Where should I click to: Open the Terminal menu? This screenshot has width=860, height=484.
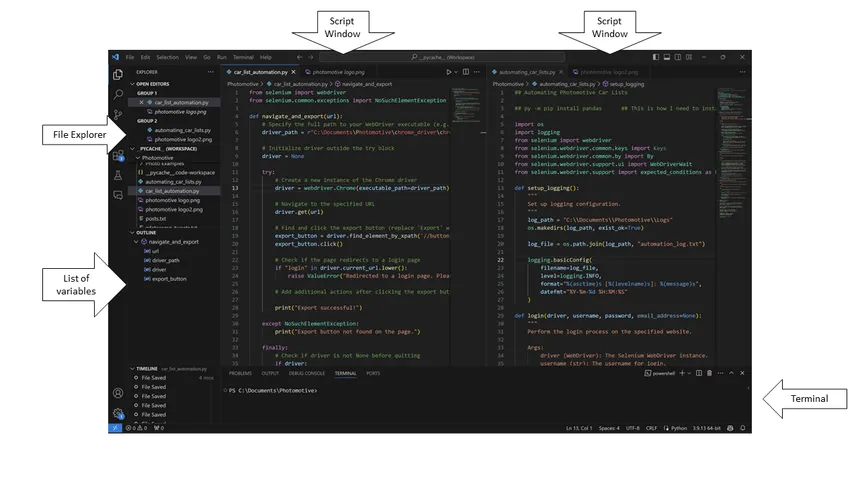243,57
